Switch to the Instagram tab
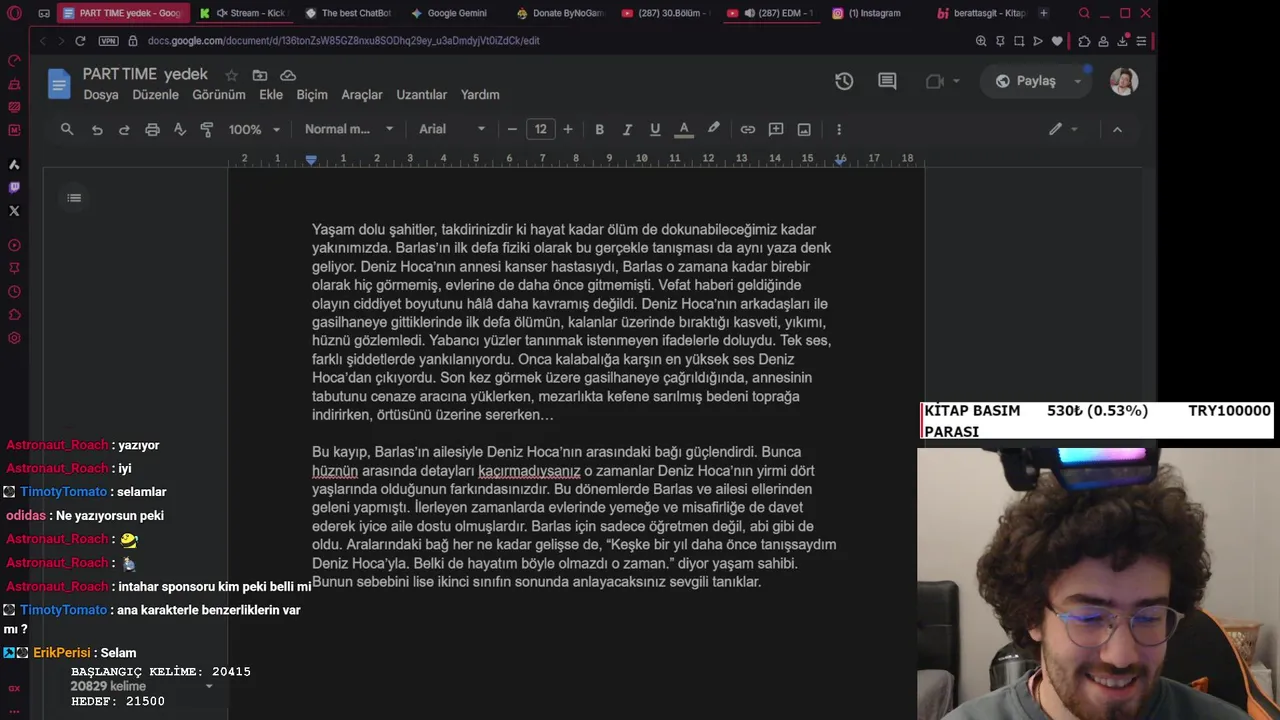 coord(874,13)
